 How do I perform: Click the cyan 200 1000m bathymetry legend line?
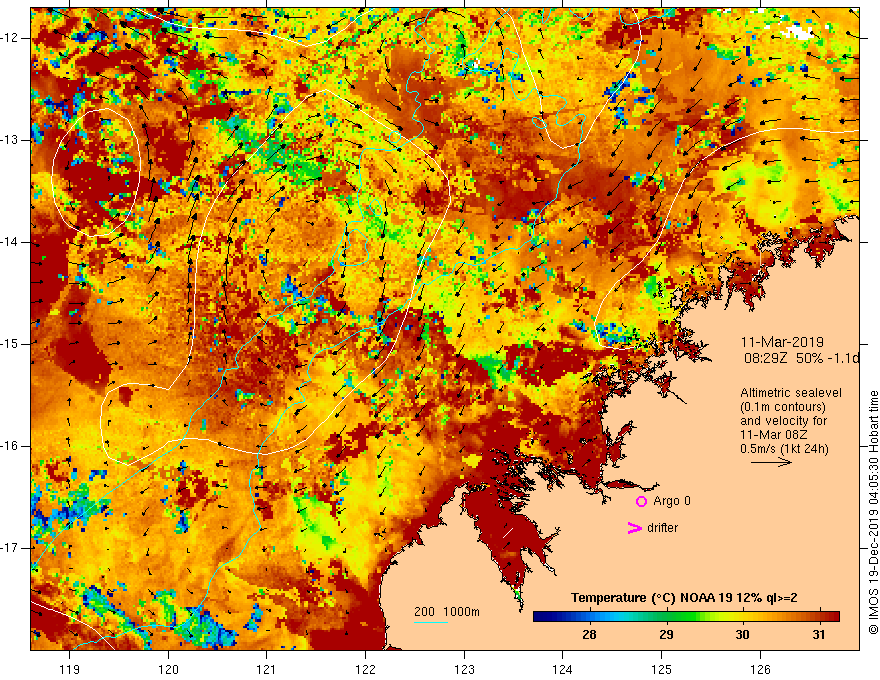[431, 622]
